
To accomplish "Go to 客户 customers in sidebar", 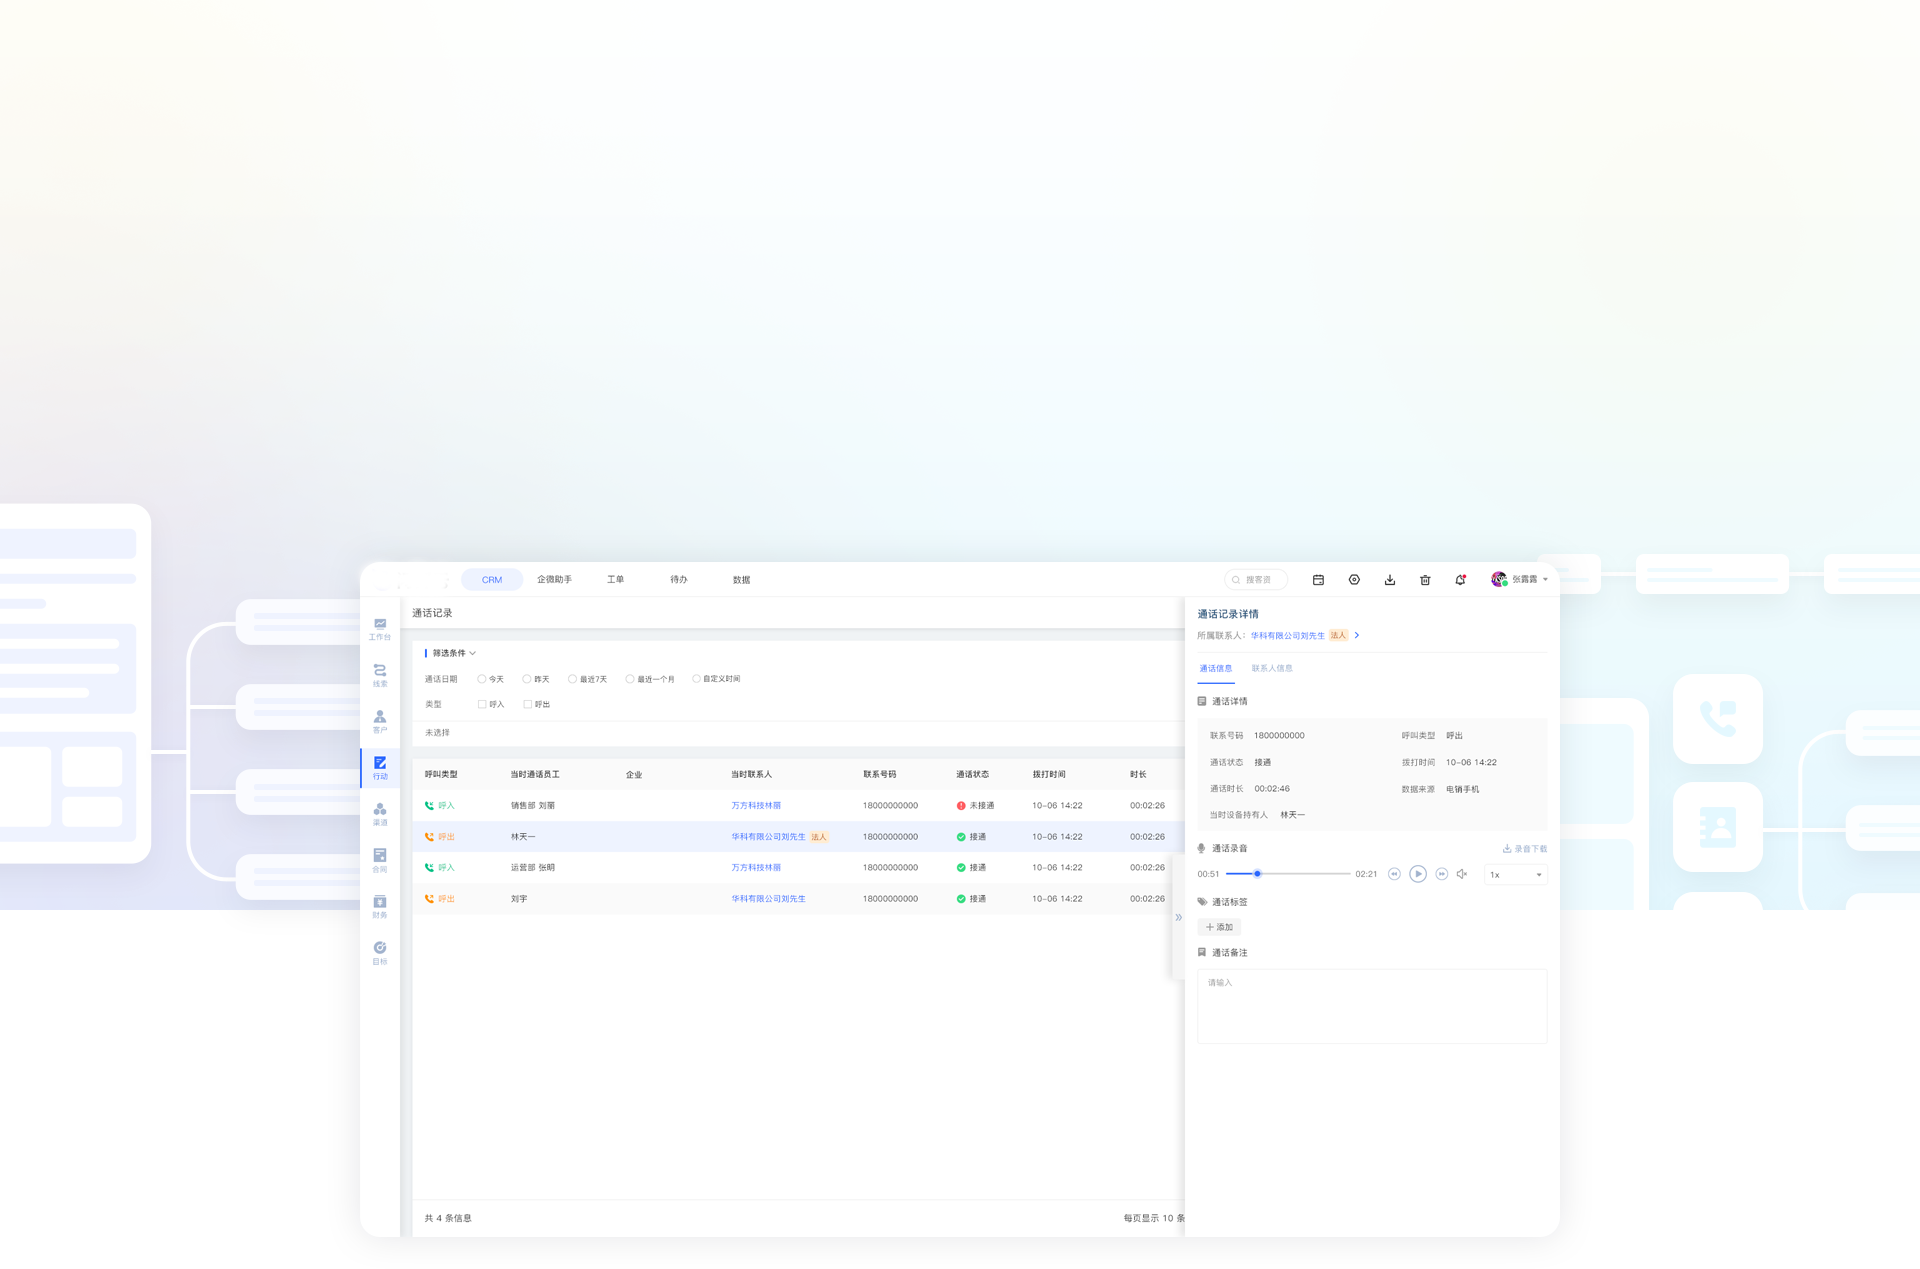I will 380,721.
